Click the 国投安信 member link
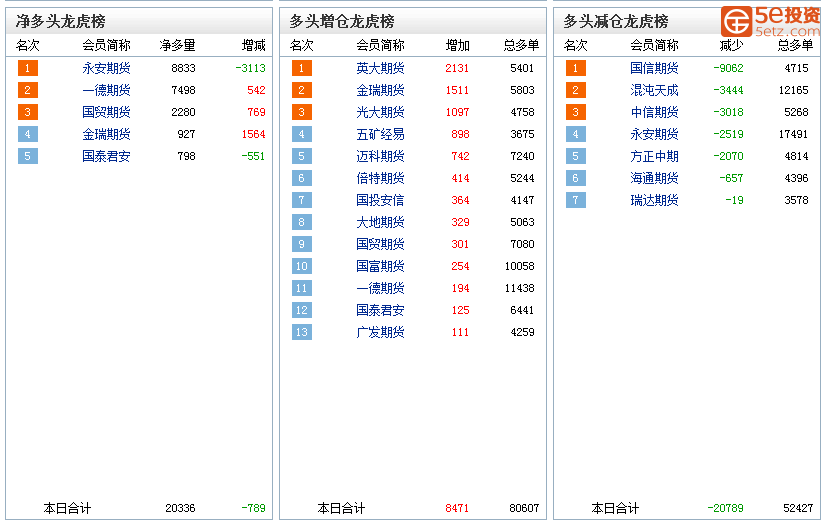The width and height of the screenshot is (828, 524). [380, 200]
